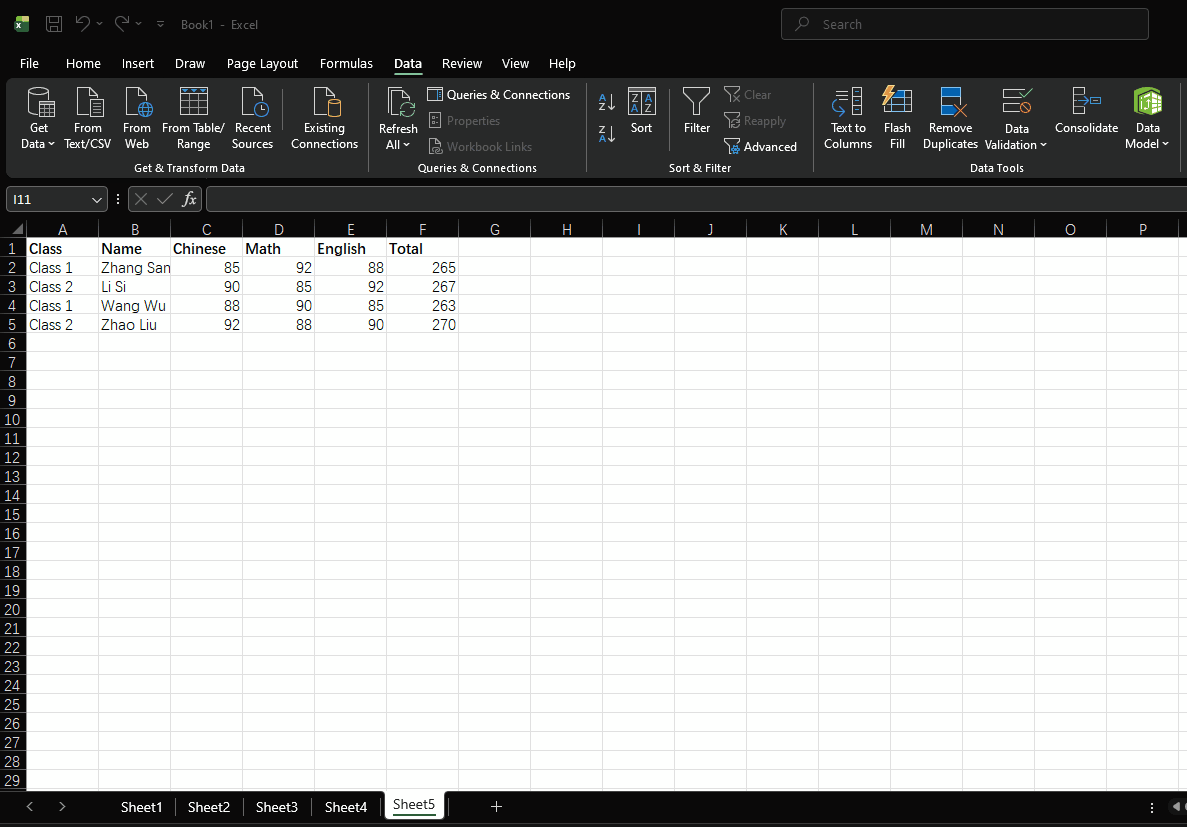Toggle the Queries & Connections pane
The height and width of the screenshot is (827, 1187).
(499, 95)
